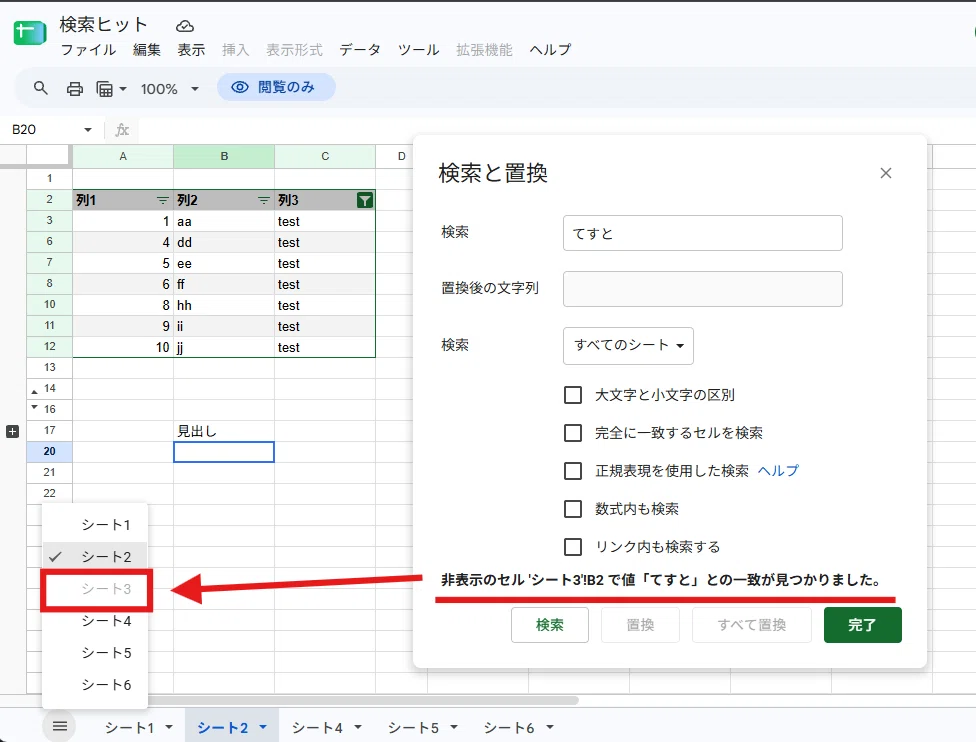The height and width of the screenshot is (742, 976).
Task: Click the 列2 filter icon
Action: coord(264,200)
